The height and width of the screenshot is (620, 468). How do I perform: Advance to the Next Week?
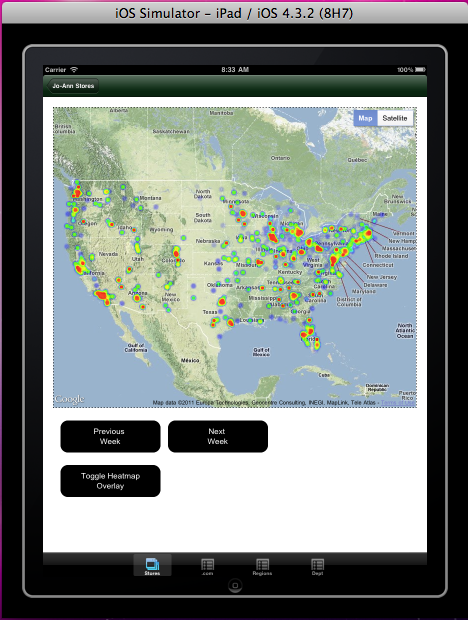click(x=218, y=436)
